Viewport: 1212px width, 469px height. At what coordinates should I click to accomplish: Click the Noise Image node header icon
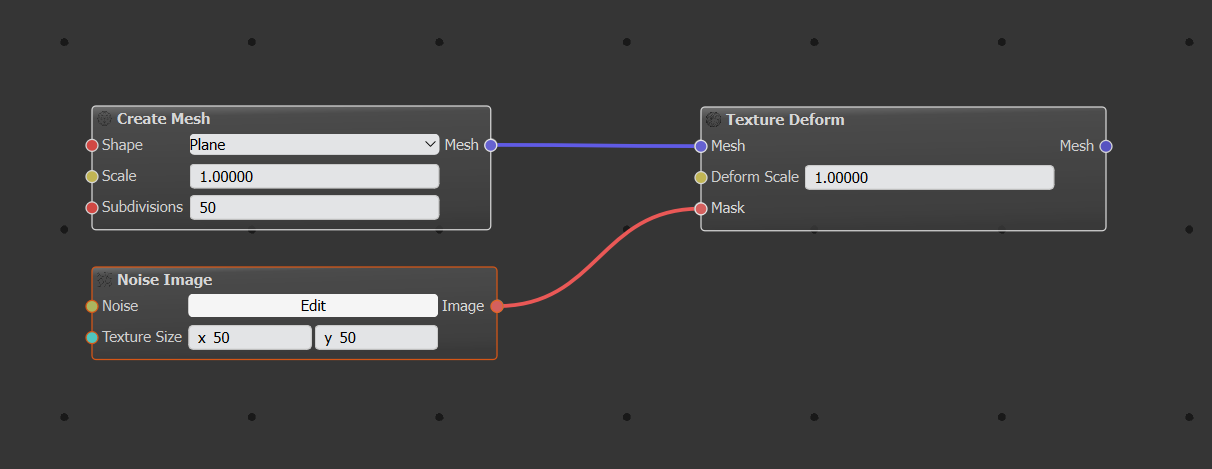click(104, 280)
